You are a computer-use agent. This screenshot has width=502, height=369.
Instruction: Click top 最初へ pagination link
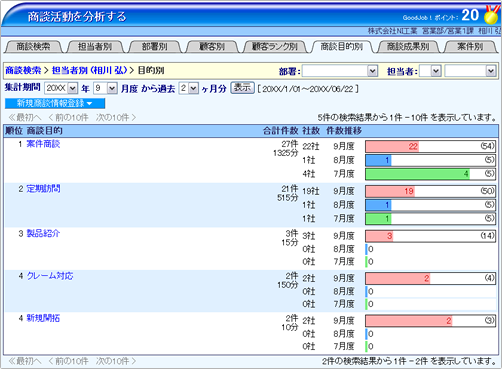point(25,117)
